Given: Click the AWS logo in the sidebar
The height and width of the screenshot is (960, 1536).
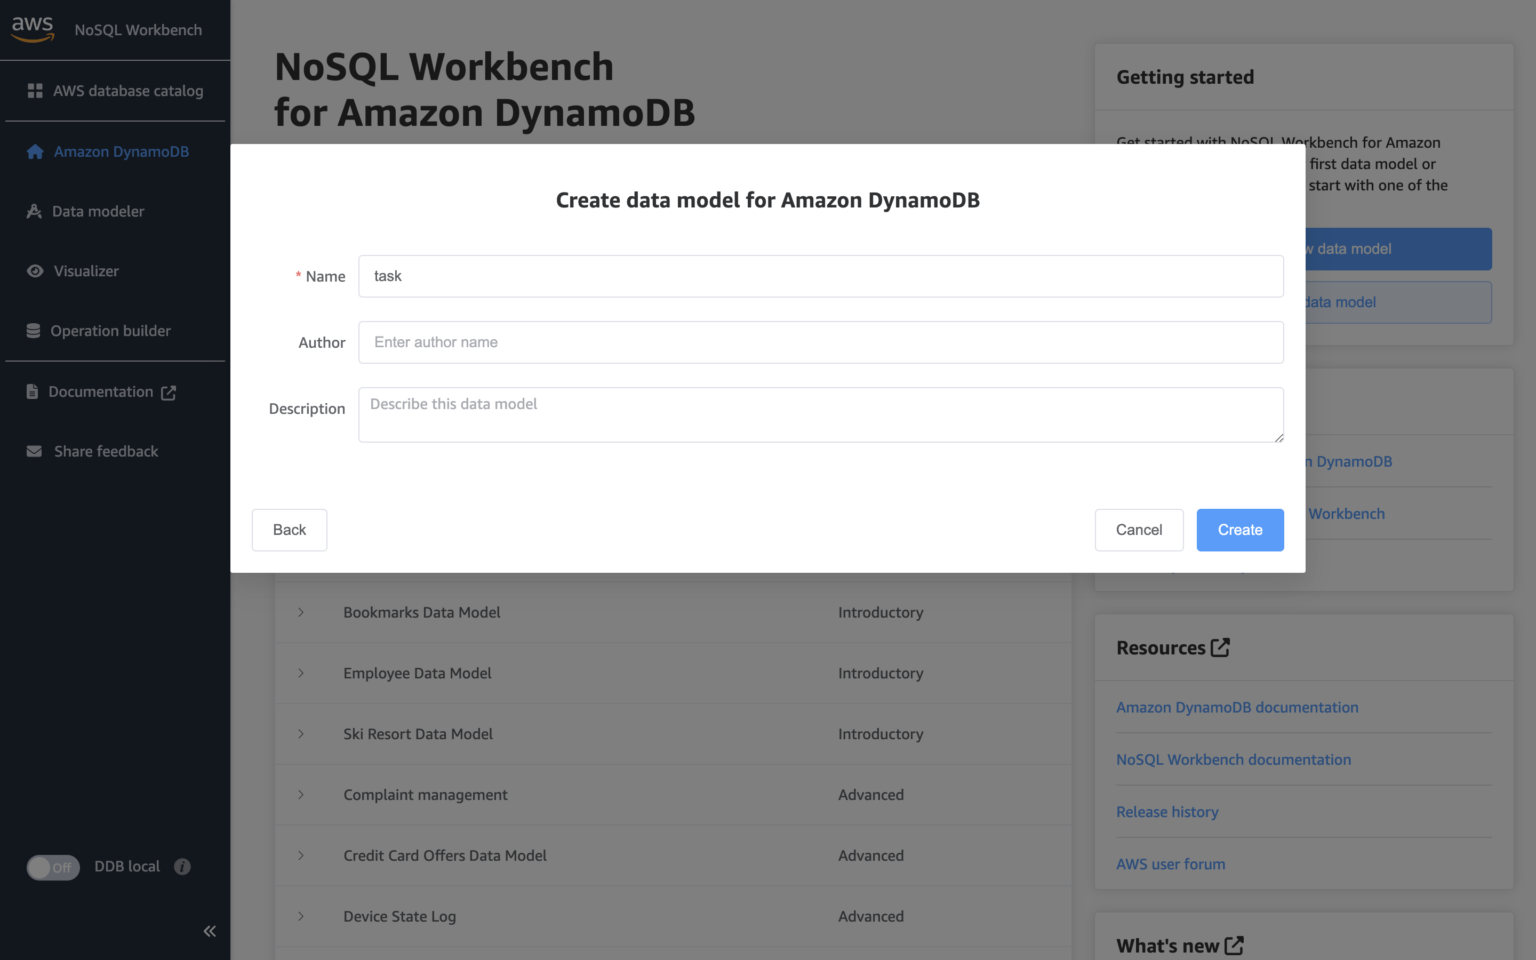Looking at the screenshot, I should 31,29.
